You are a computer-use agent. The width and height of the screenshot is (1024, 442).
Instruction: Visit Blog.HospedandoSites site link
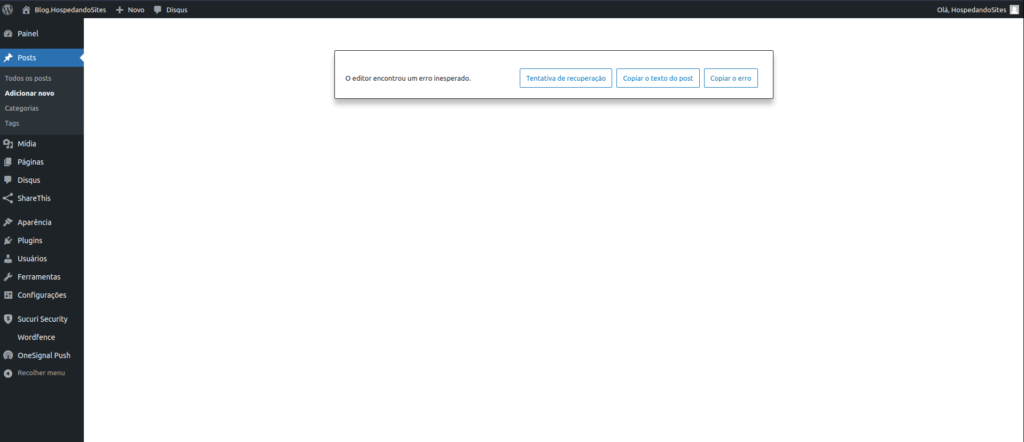tap(70, 9)
